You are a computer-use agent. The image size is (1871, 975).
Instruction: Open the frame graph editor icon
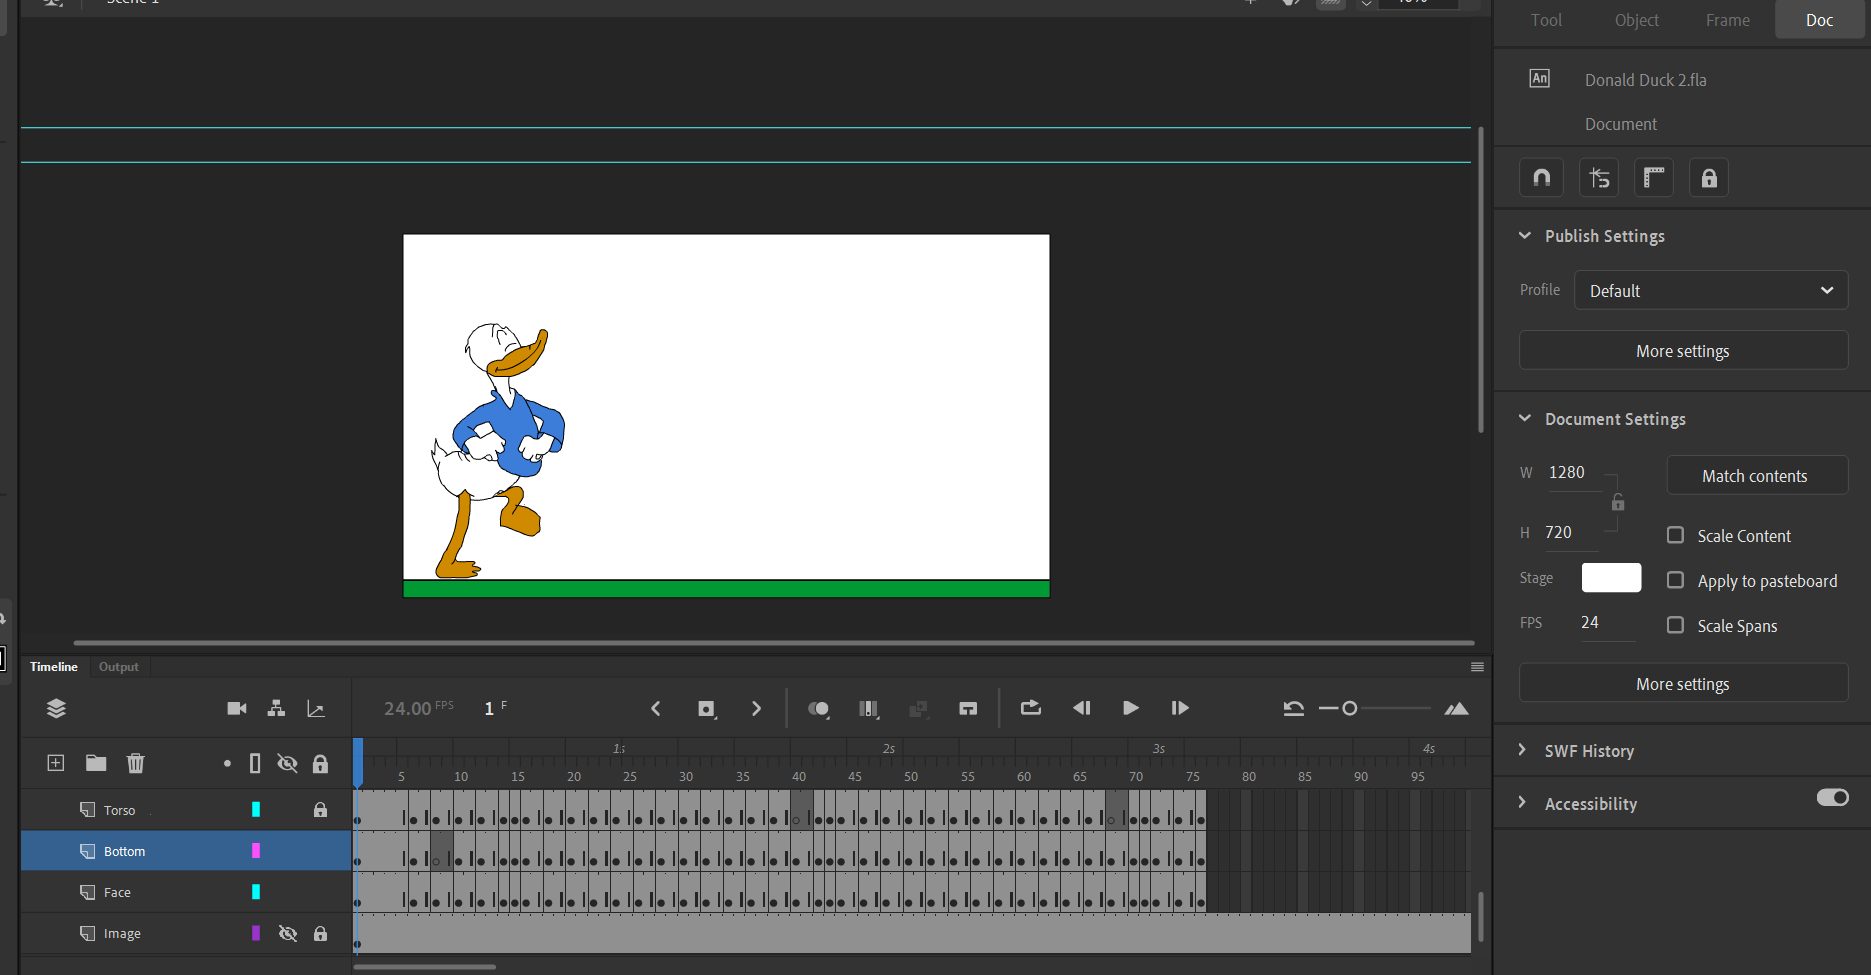point(316,708)
